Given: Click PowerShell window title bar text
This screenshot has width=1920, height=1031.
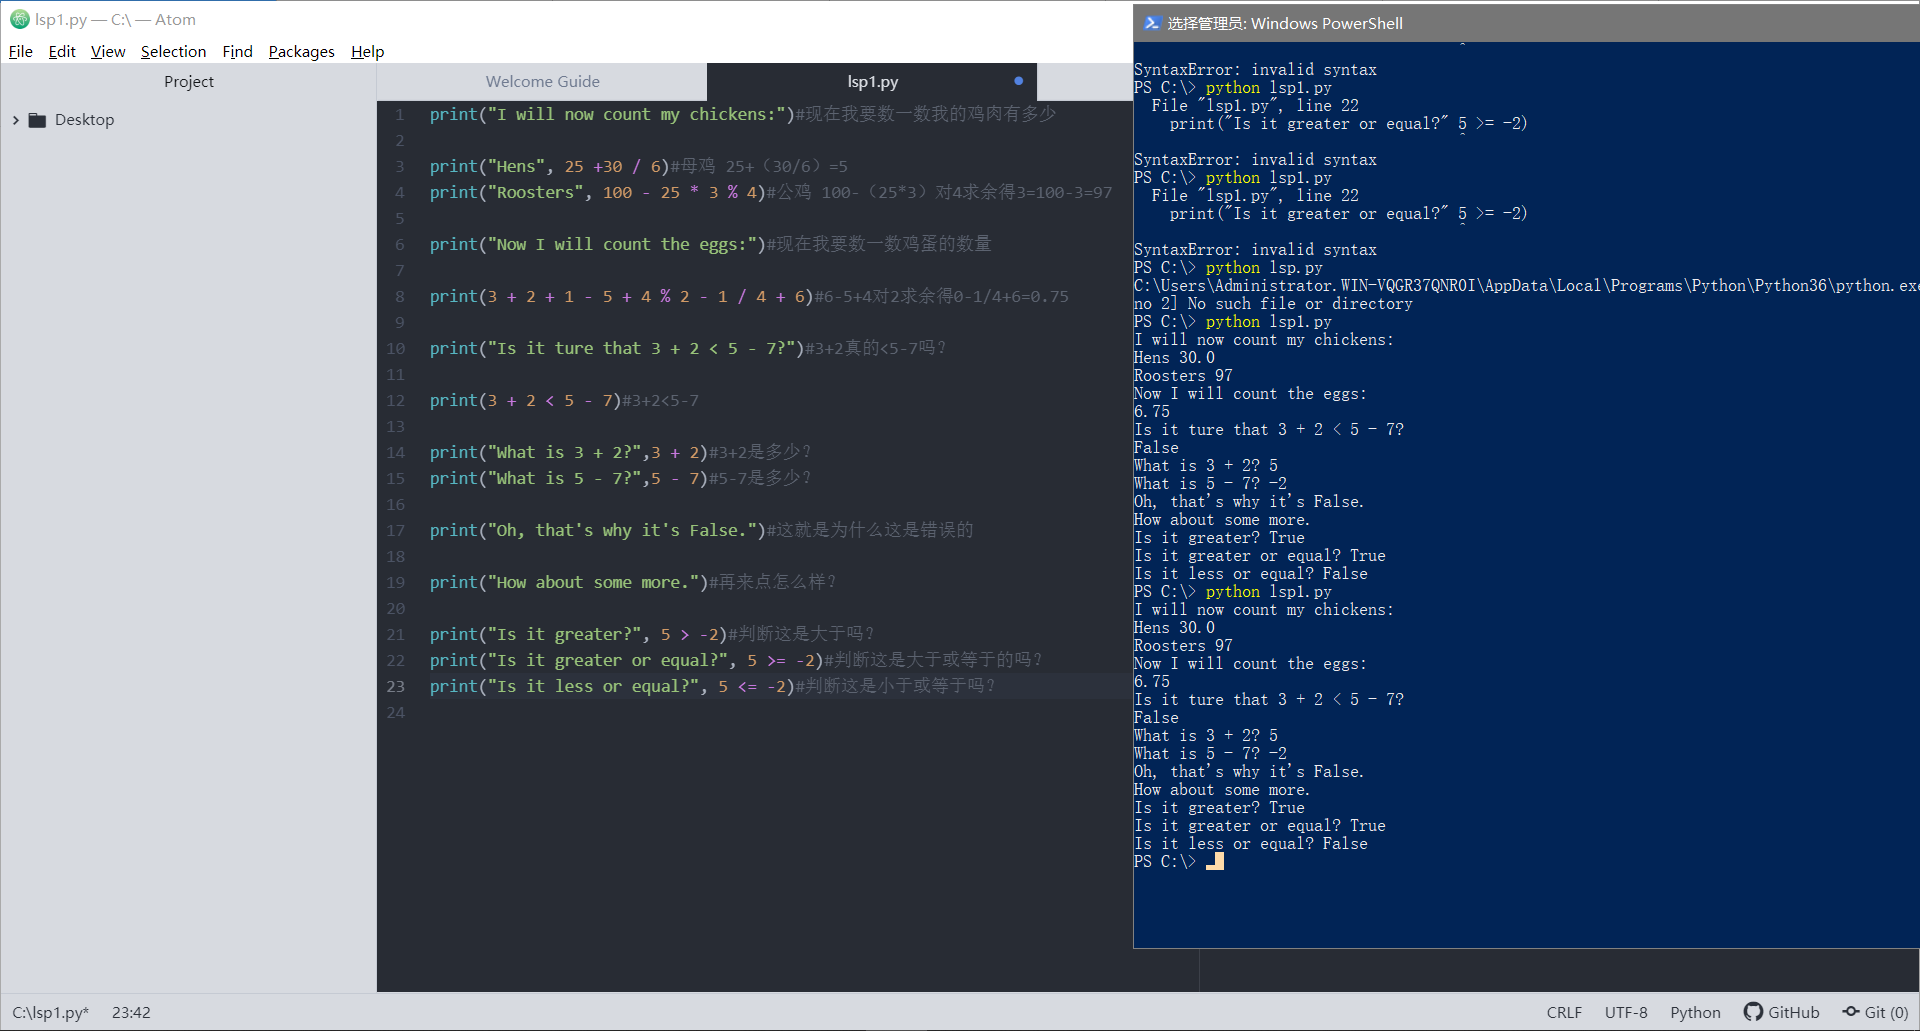Looking at the screenshot, I should [x=1284, y=23].
